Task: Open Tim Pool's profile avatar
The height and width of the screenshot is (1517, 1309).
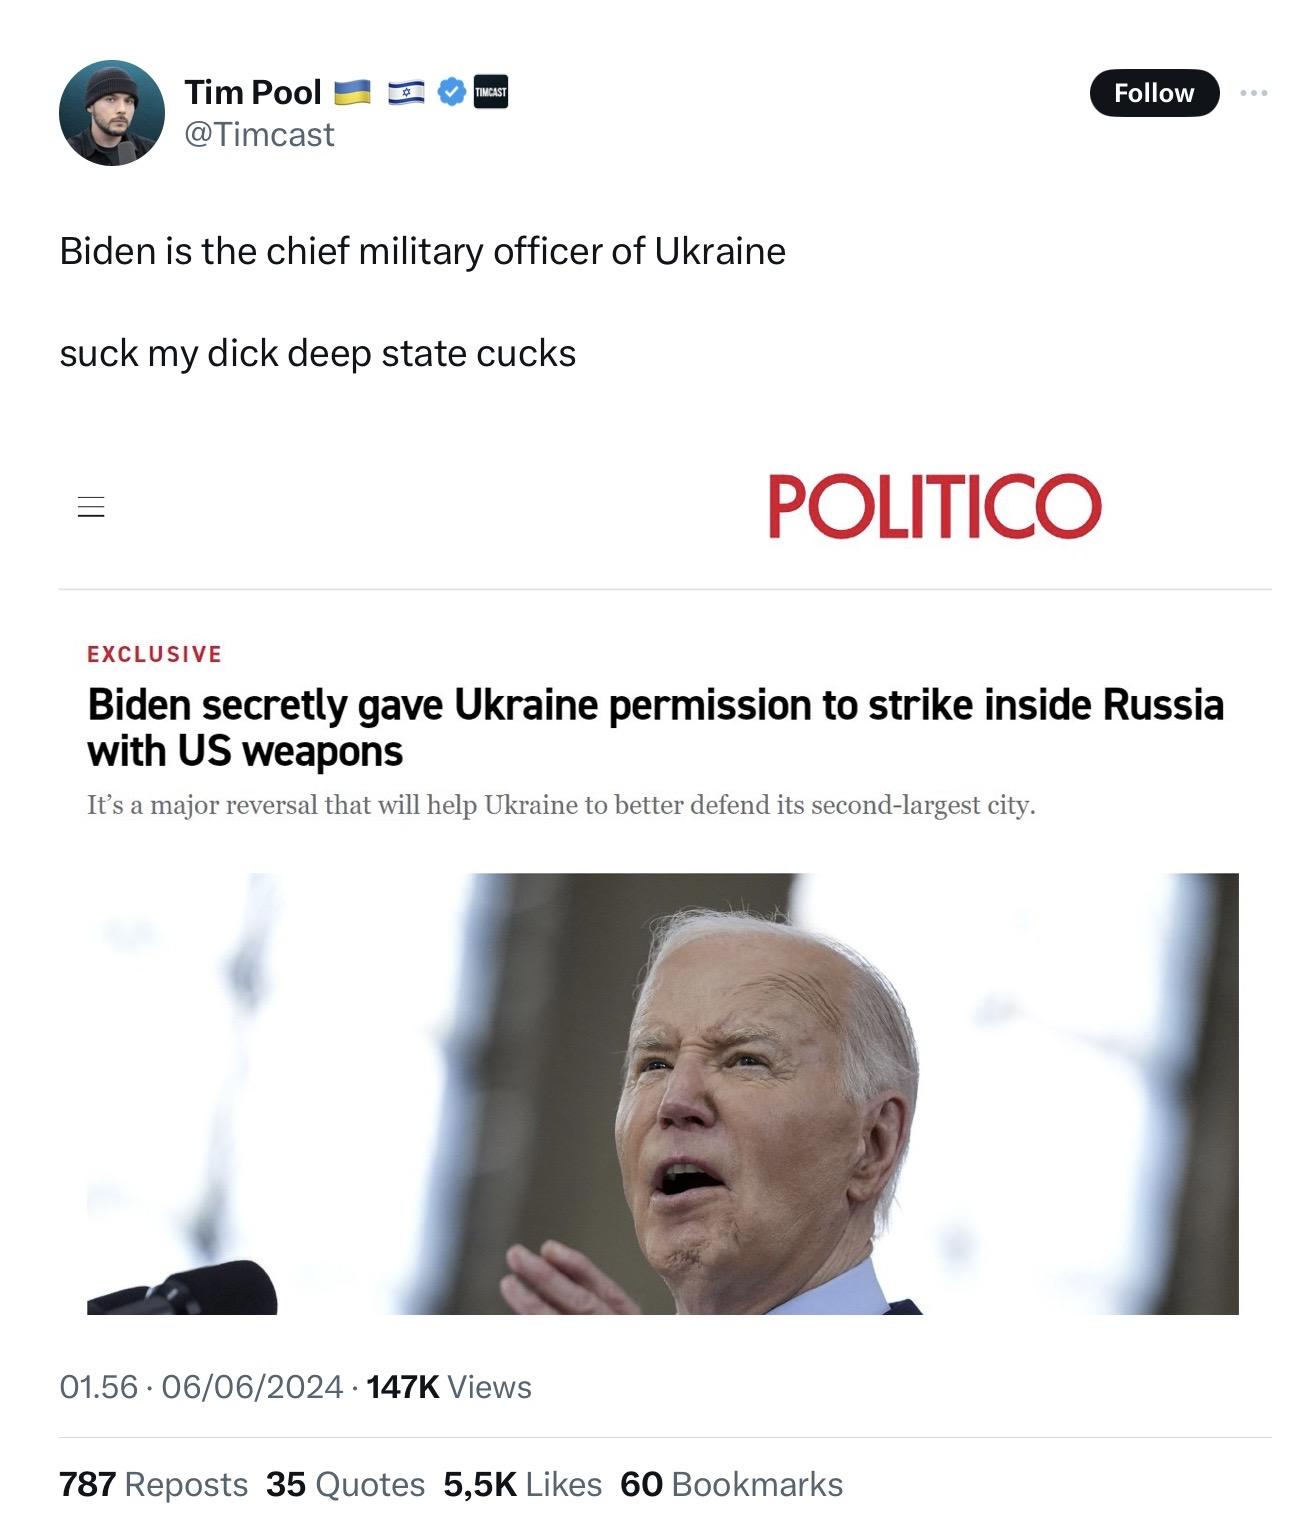Action: tap(112, 113)
